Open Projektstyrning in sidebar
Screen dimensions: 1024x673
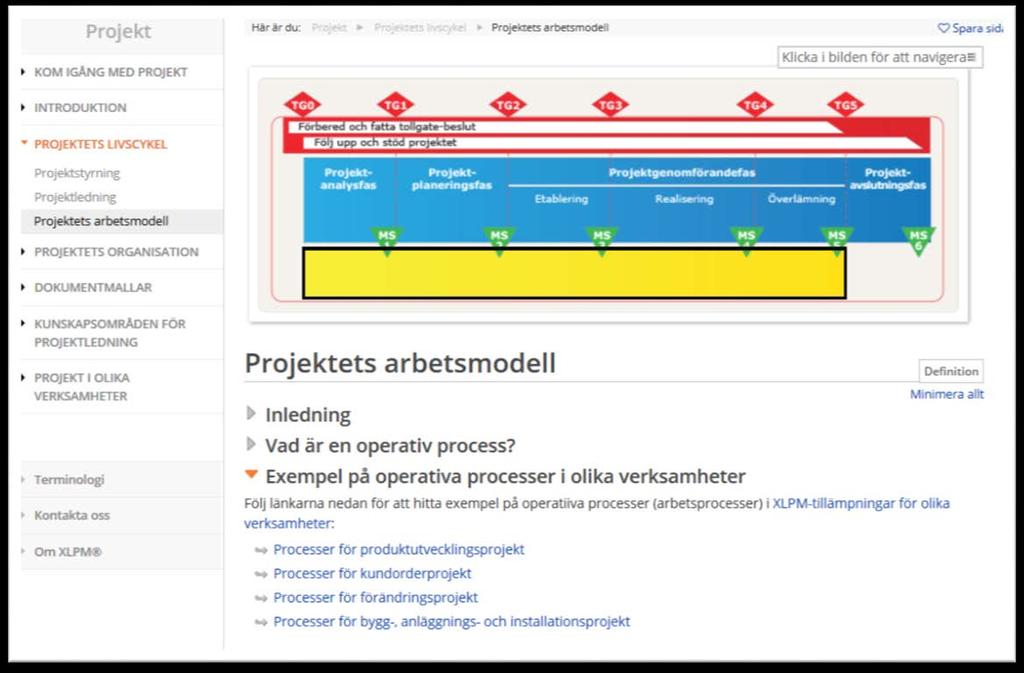coord(77,173)
